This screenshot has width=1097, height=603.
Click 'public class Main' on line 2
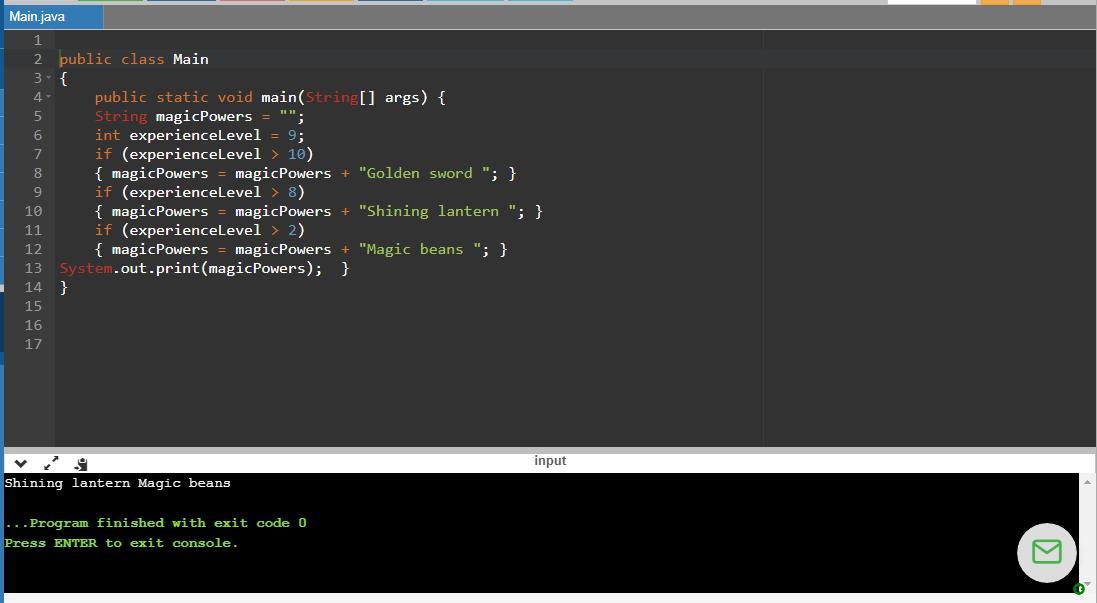coord(134,59)
